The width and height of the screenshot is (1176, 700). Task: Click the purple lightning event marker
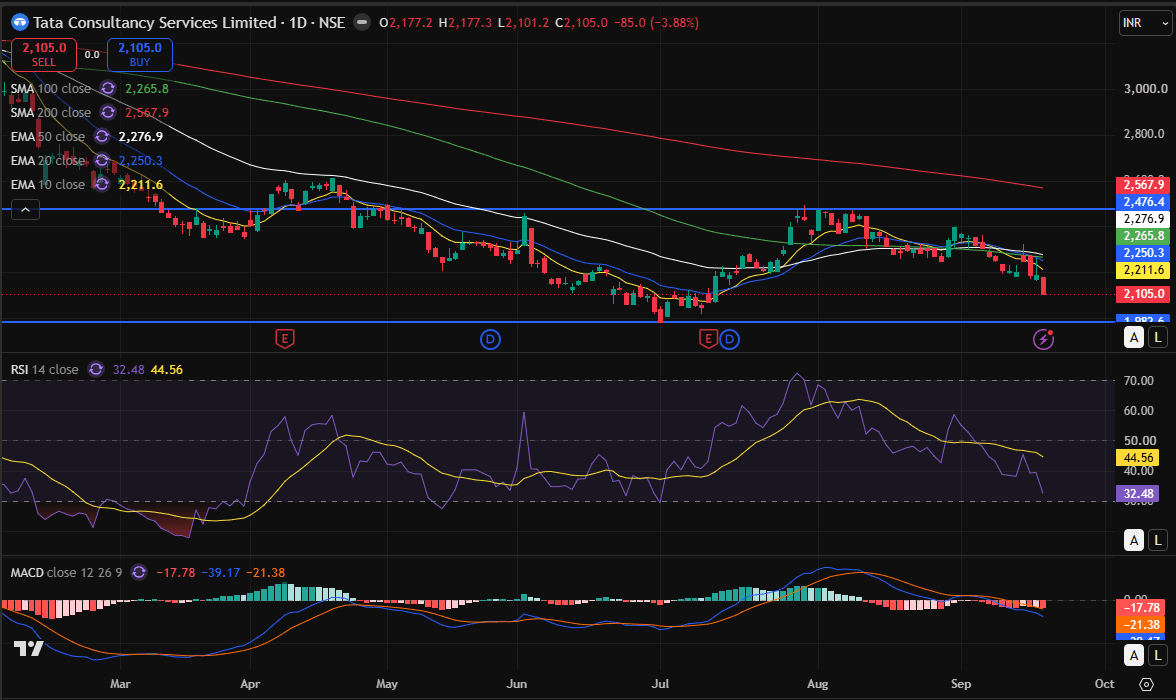1043,339
